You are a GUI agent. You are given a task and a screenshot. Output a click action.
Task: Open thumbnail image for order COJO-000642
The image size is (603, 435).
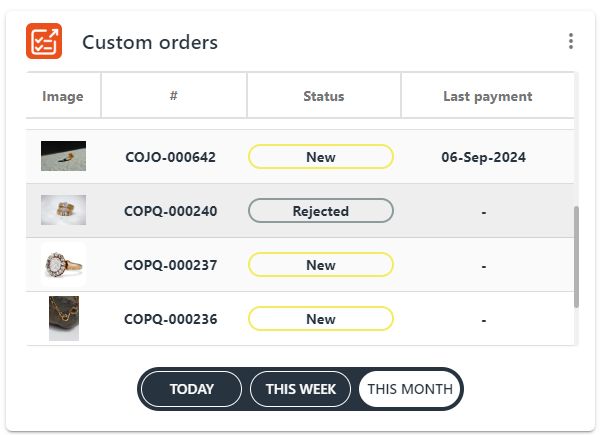(x=63, y=156)
